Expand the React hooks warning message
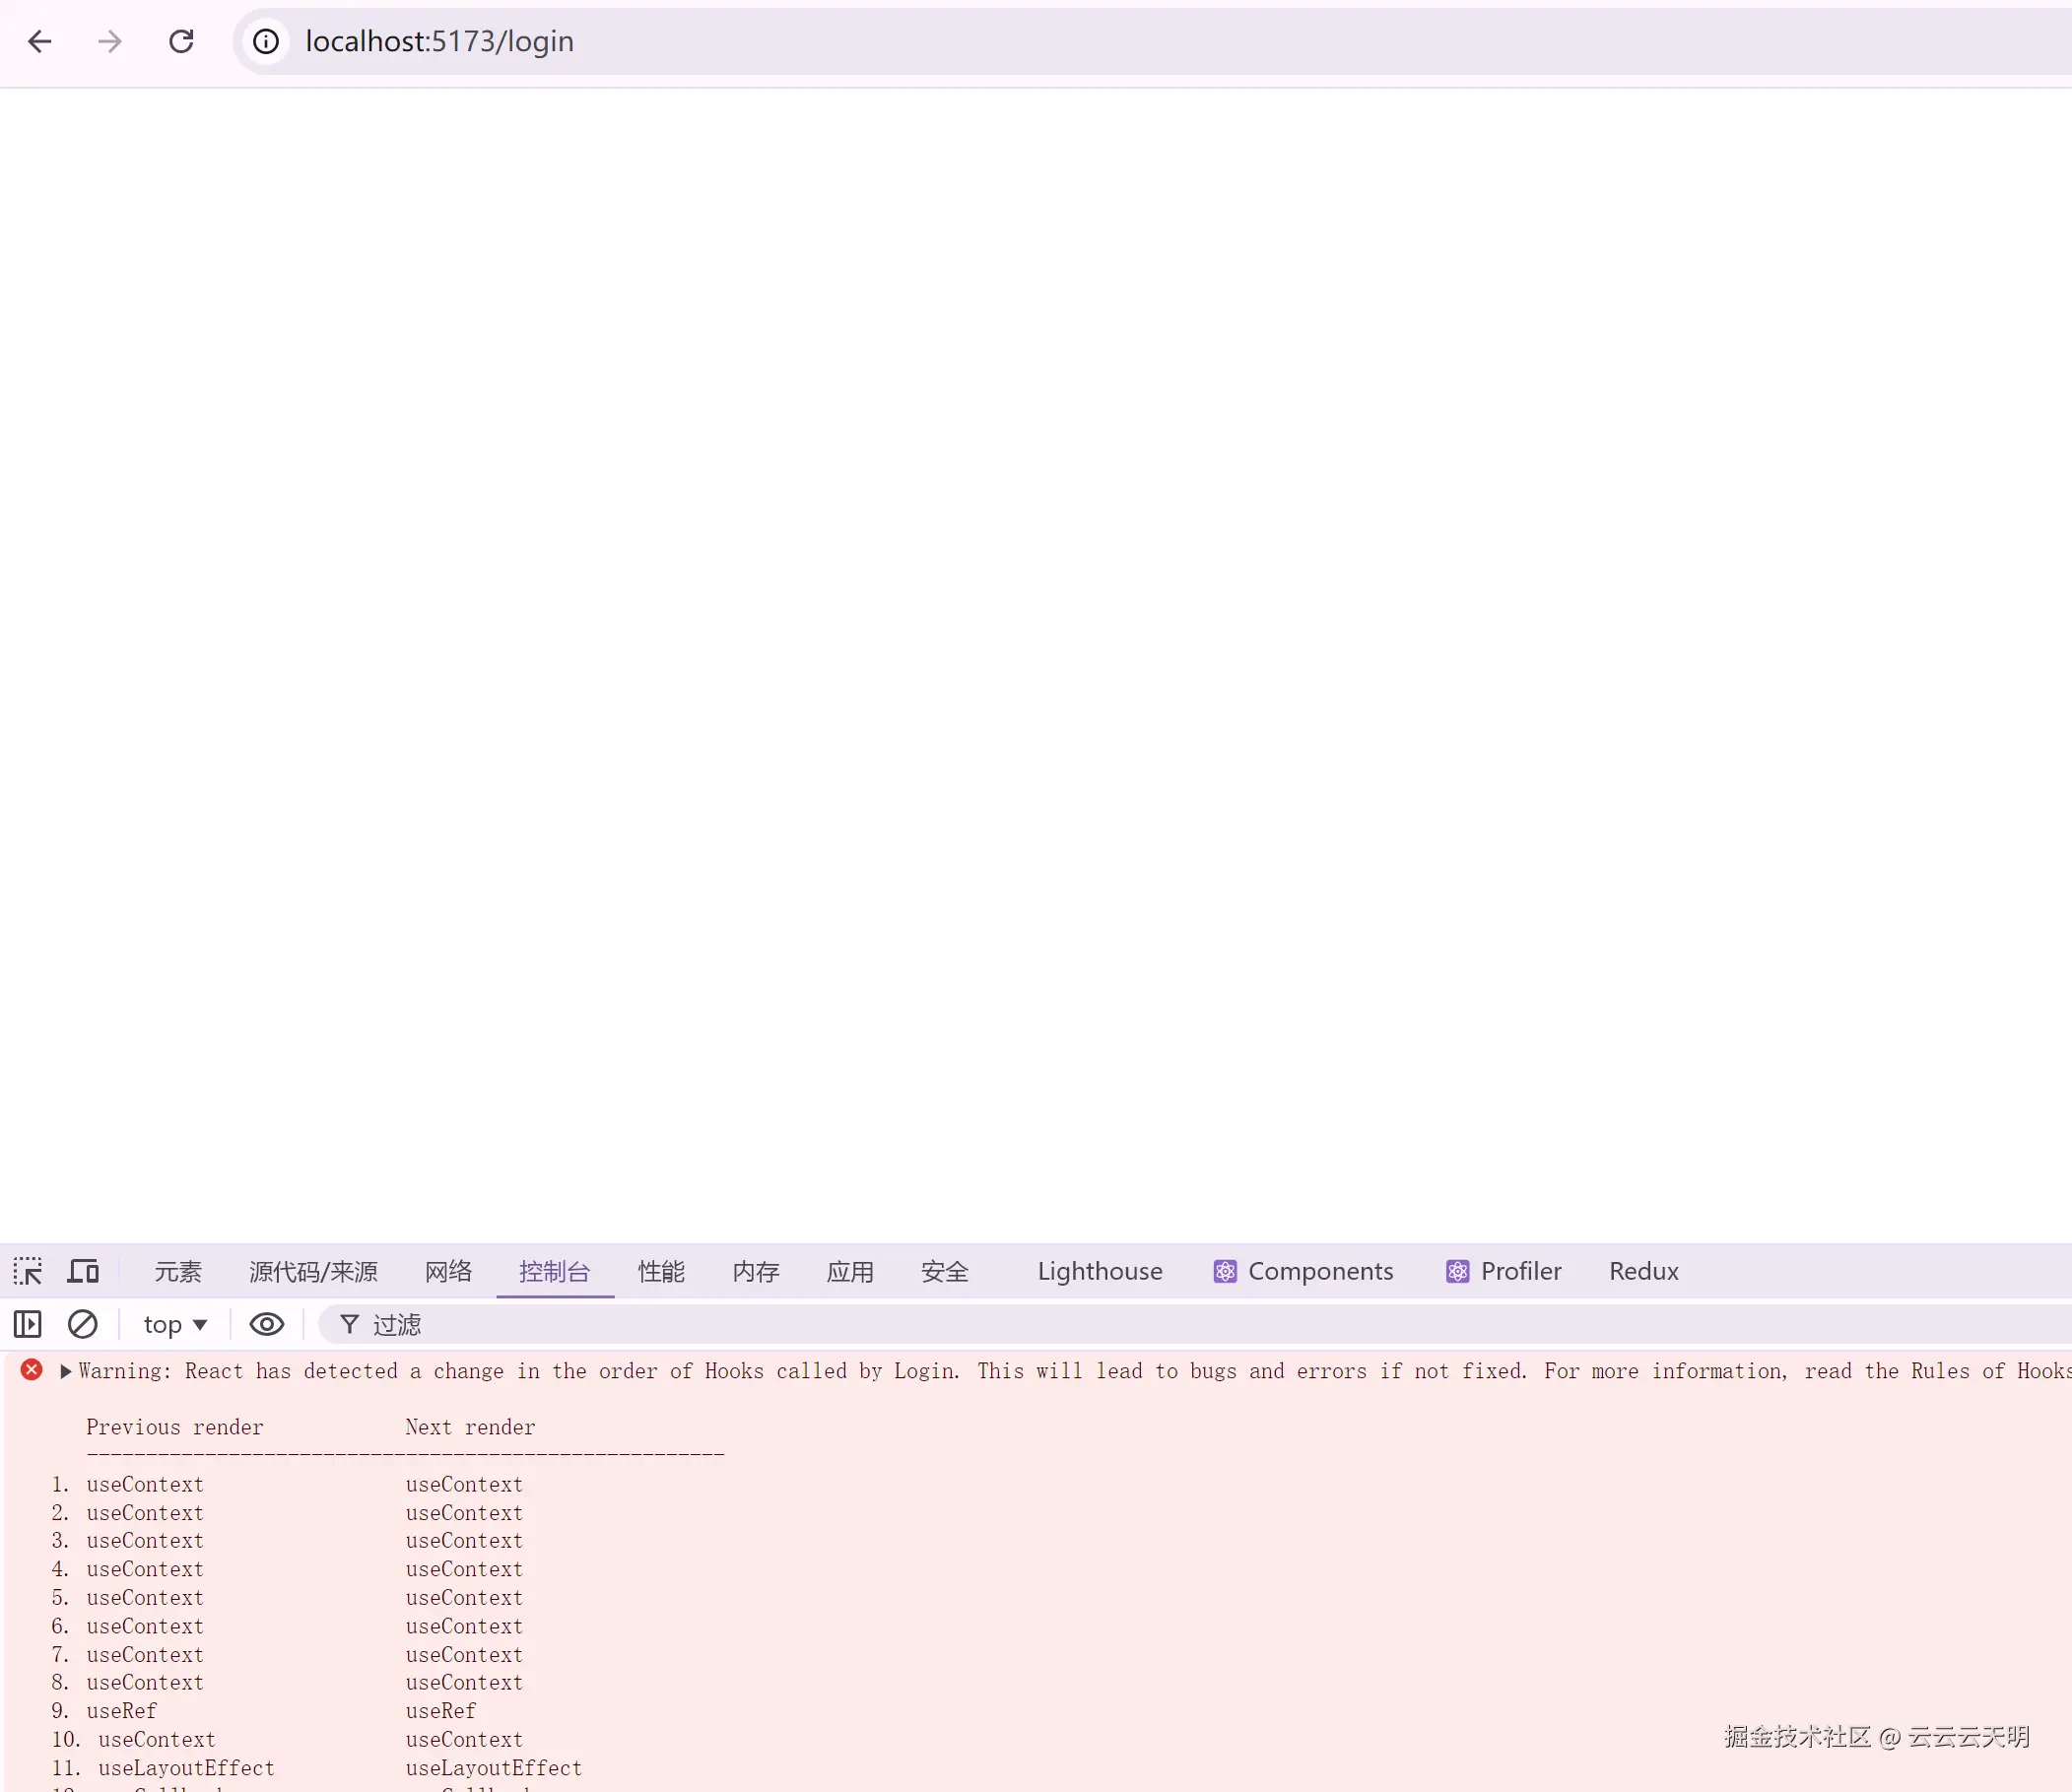This screenshot has width=2072, height=1792. 66,1371
